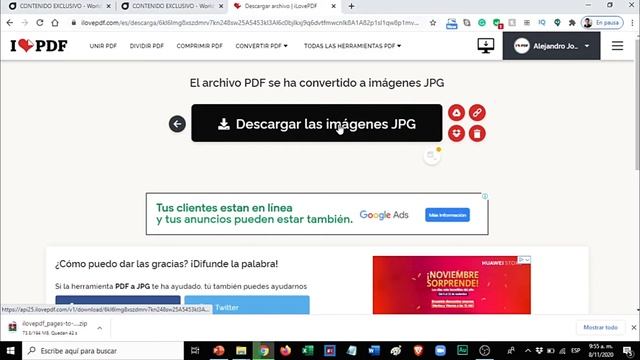Copy the share download link icon
Viewport: 640px width, 360px height.
tap(477, 113)
